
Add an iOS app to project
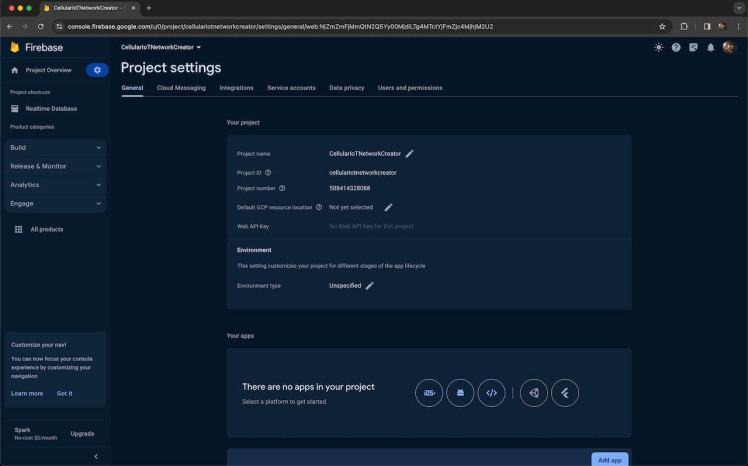(x=429, y=393)
